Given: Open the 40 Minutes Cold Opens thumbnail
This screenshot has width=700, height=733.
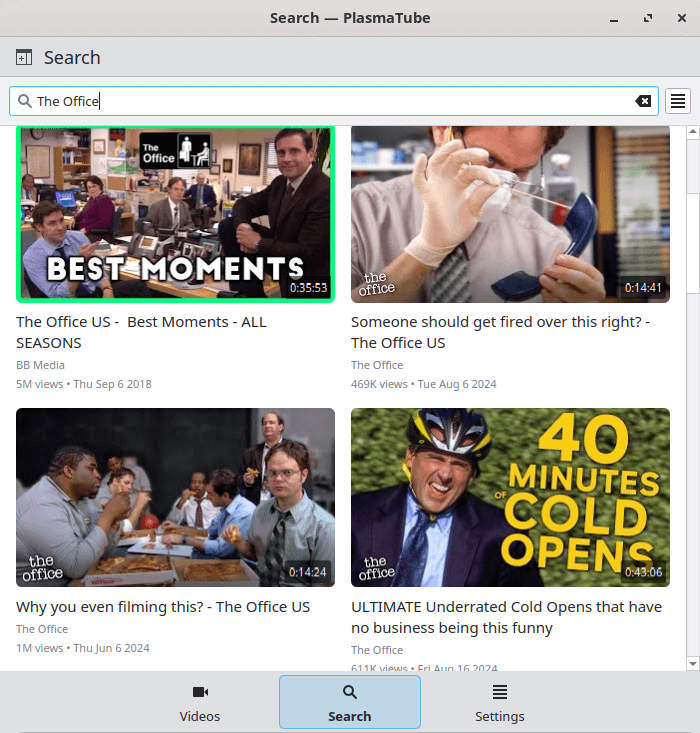Looking at the screenshot, I should 510,497.
